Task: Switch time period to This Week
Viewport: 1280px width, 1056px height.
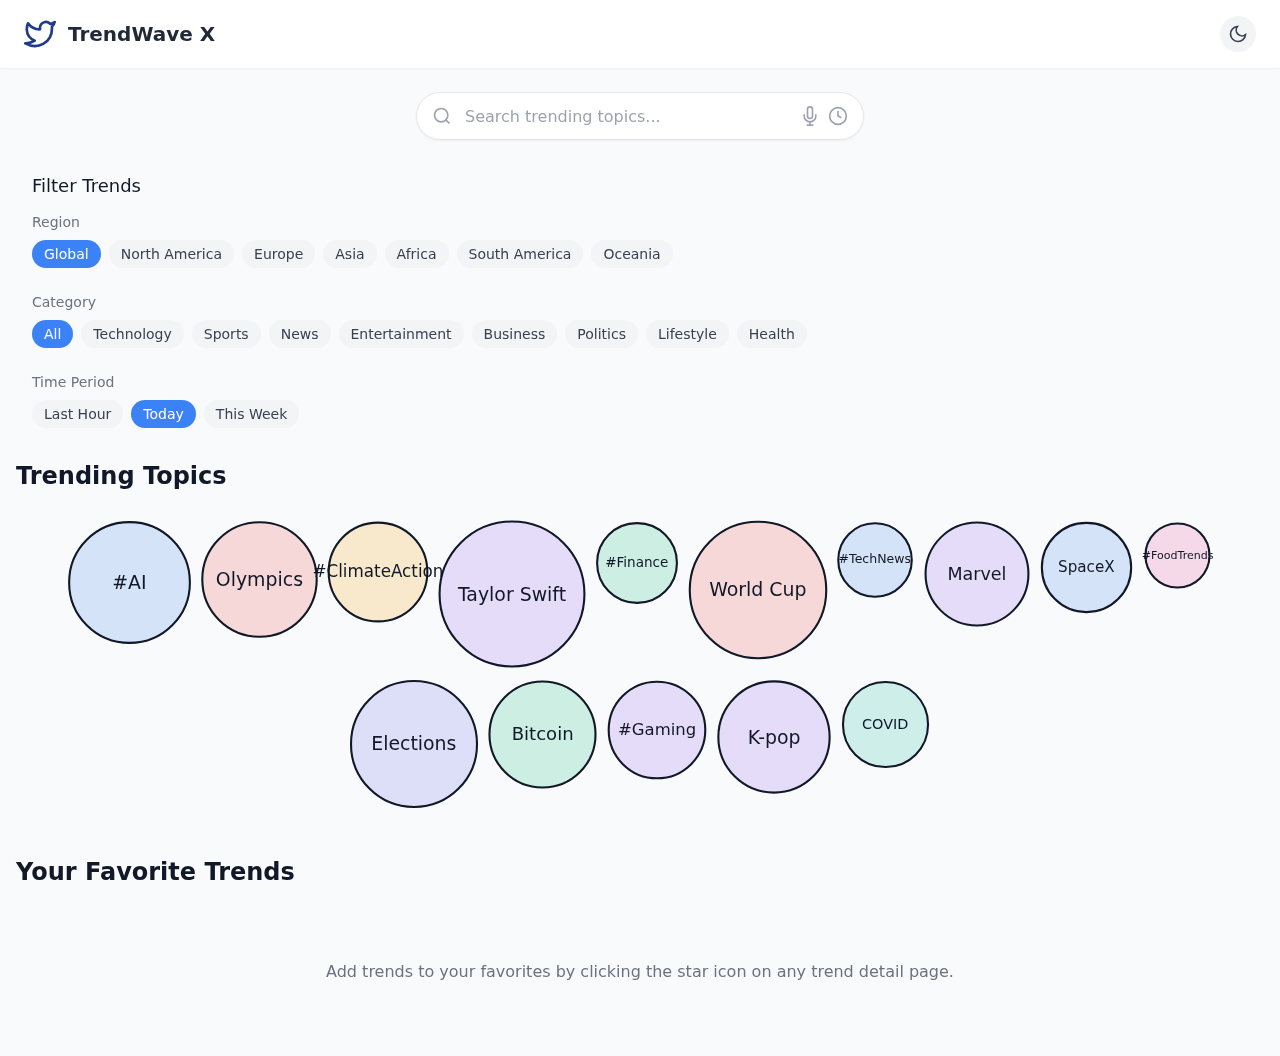Action: click(x=251, y=413)
